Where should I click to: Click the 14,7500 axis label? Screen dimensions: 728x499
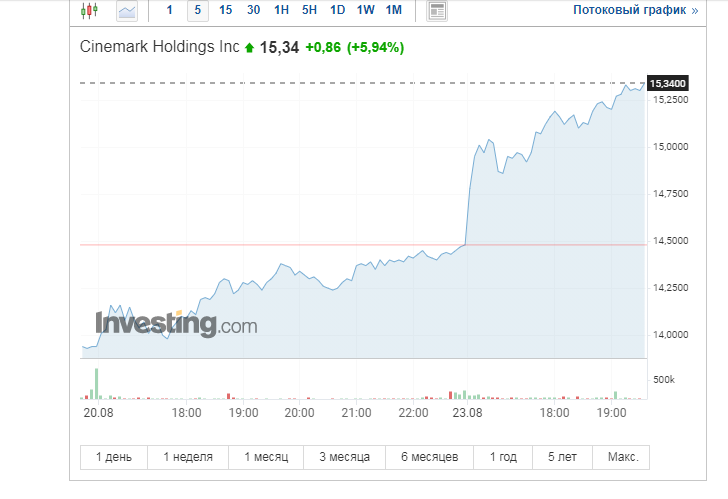point(670,194)
